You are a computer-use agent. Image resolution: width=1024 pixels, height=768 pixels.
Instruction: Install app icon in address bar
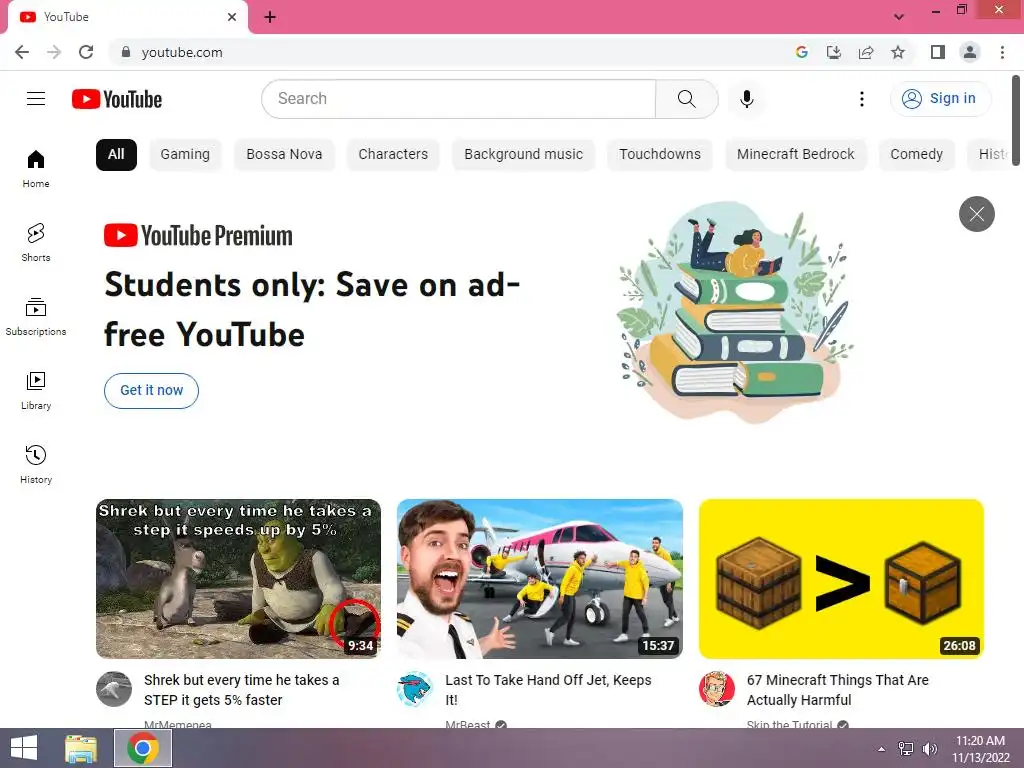[x=834, y=52]
